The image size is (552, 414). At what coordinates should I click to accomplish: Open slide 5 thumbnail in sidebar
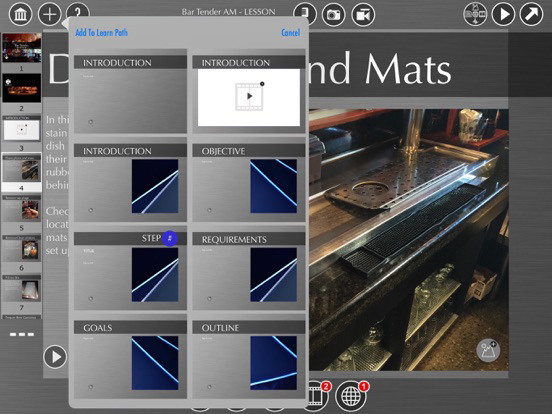coord(21,208)
